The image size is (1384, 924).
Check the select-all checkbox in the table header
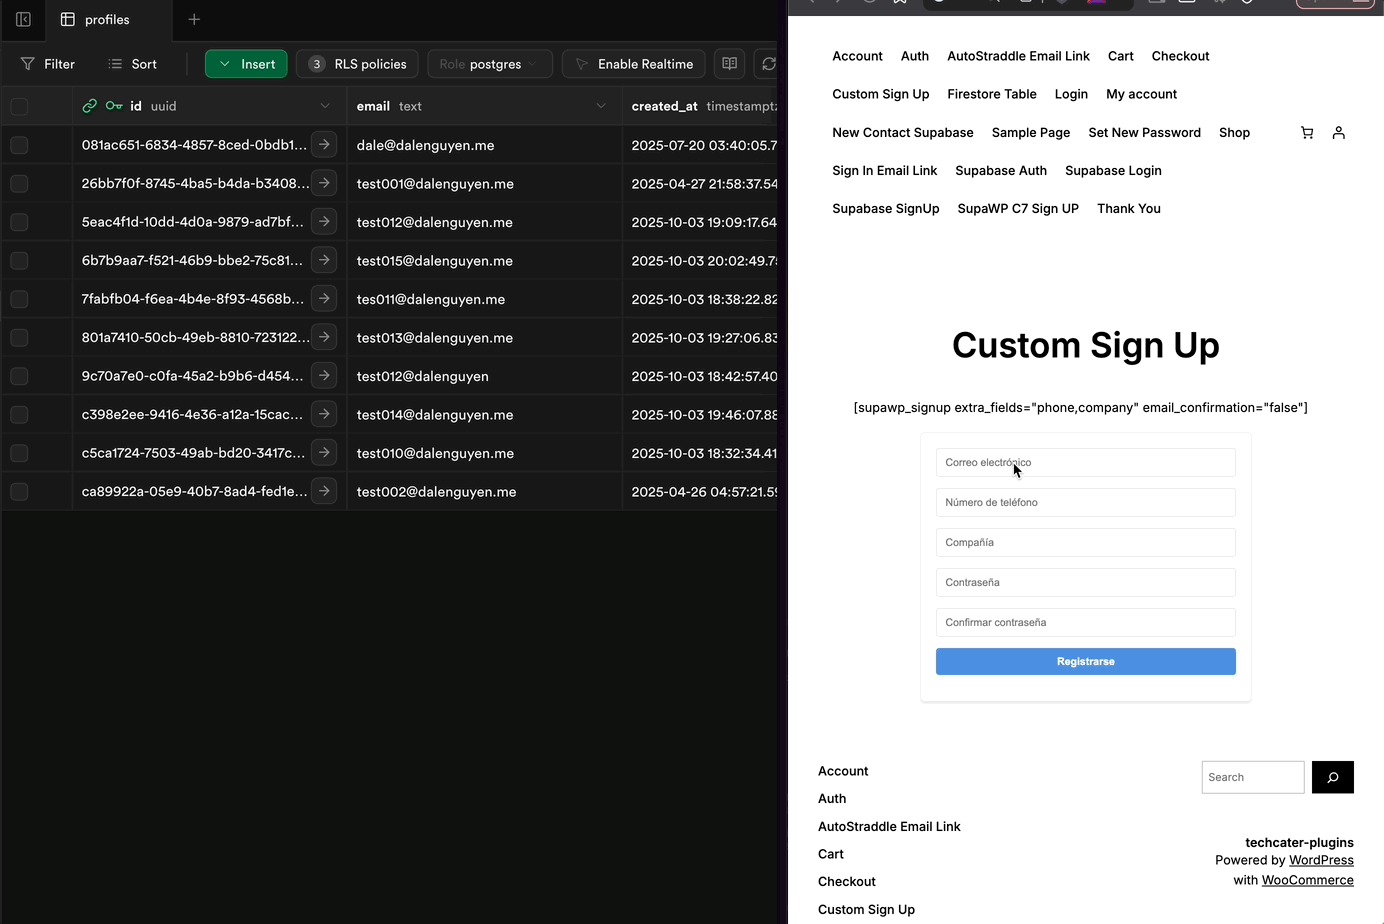pyautogui.click(x=18, y=106)
